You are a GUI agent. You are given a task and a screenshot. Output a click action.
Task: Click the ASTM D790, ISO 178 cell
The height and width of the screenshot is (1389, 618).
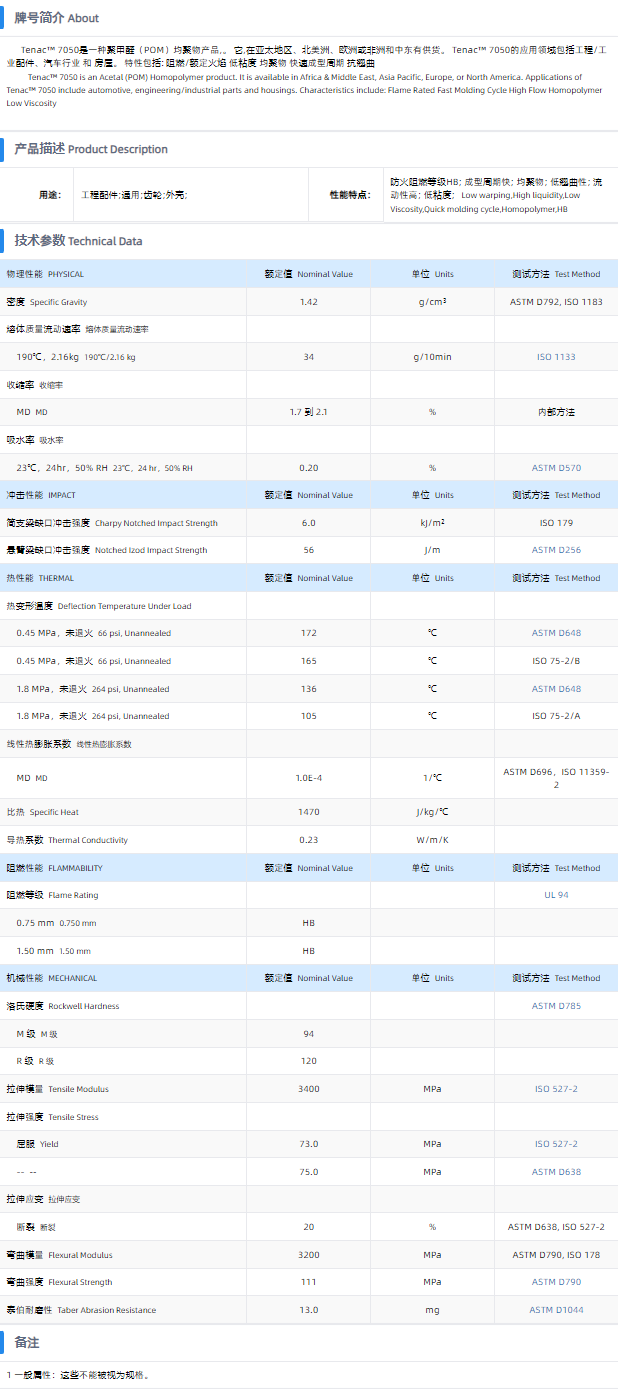click(556, 1255)
